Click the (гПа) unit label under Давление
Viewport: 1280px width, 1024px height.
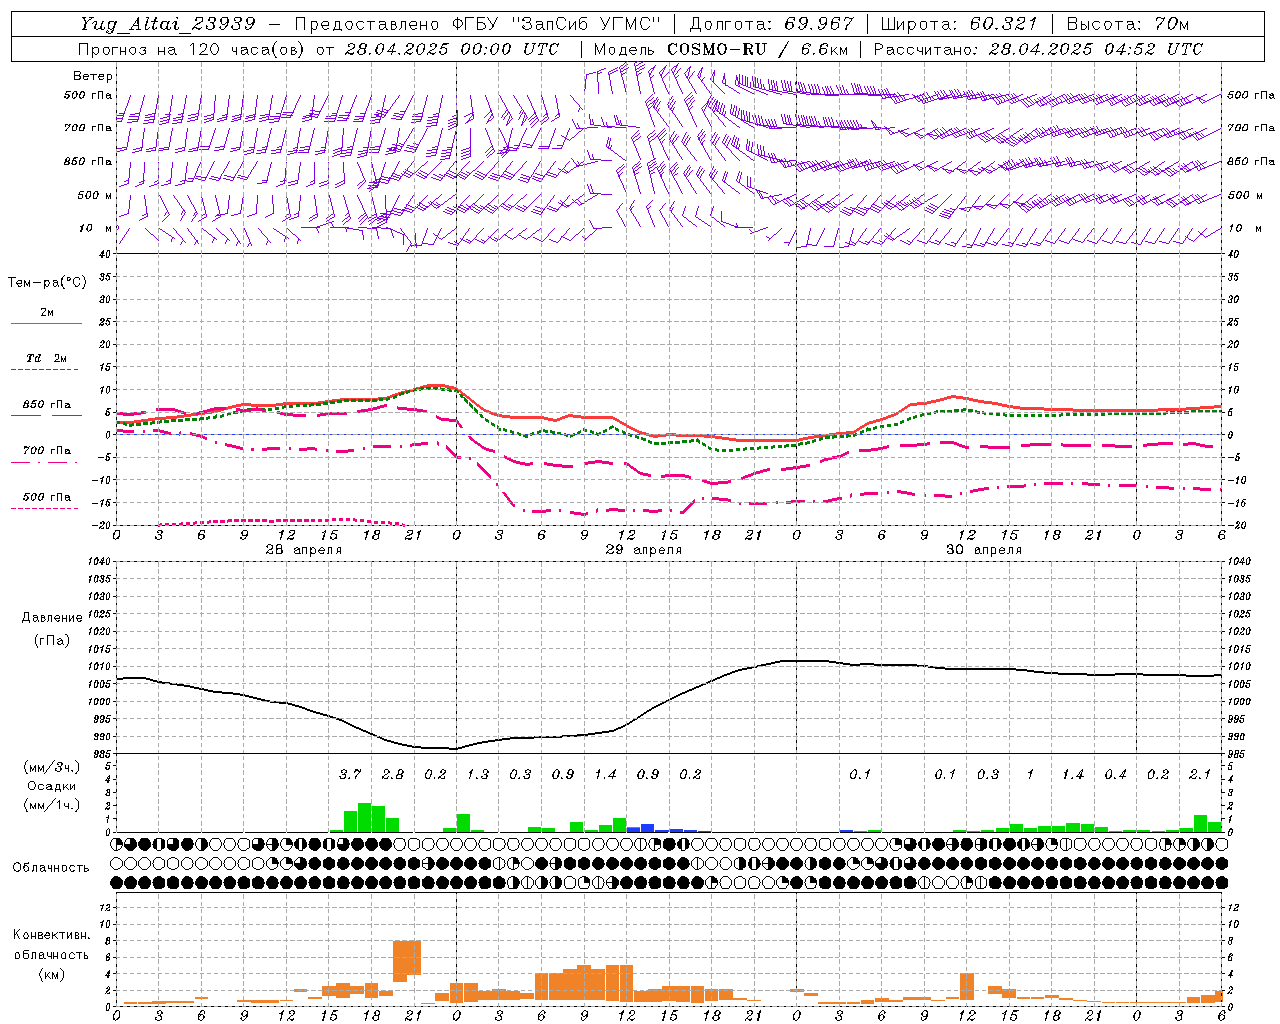52,640
